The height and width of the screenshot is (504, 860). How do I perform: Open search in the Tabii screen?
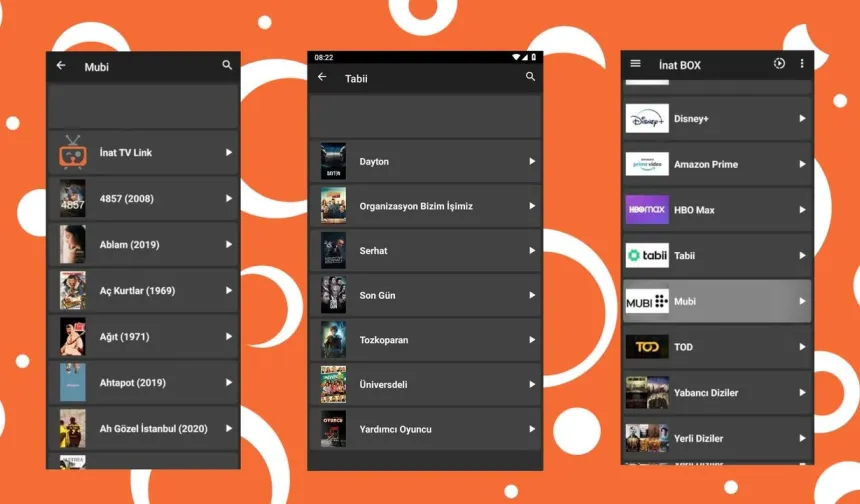pos(531,77)
